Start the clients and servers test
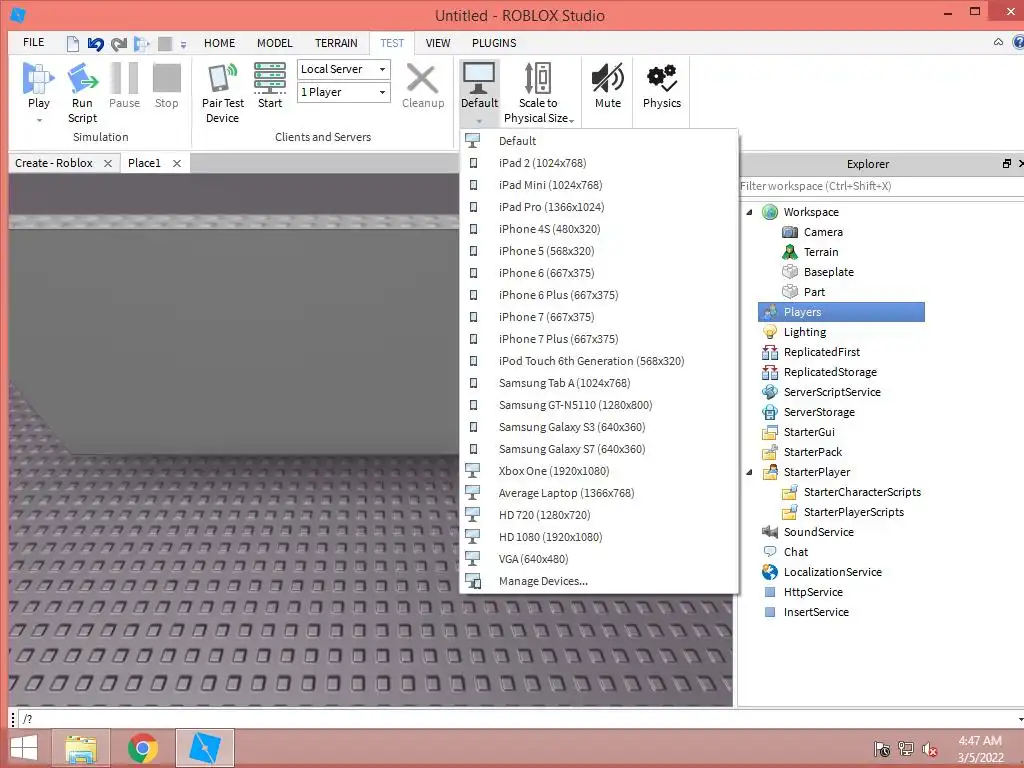The width and height of the screenshot is (1024, 768). 270,86
